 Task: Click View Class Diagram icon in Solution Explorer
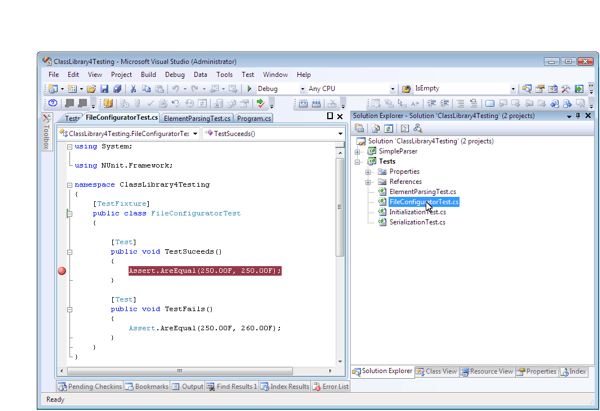click(x=417, y=128)
